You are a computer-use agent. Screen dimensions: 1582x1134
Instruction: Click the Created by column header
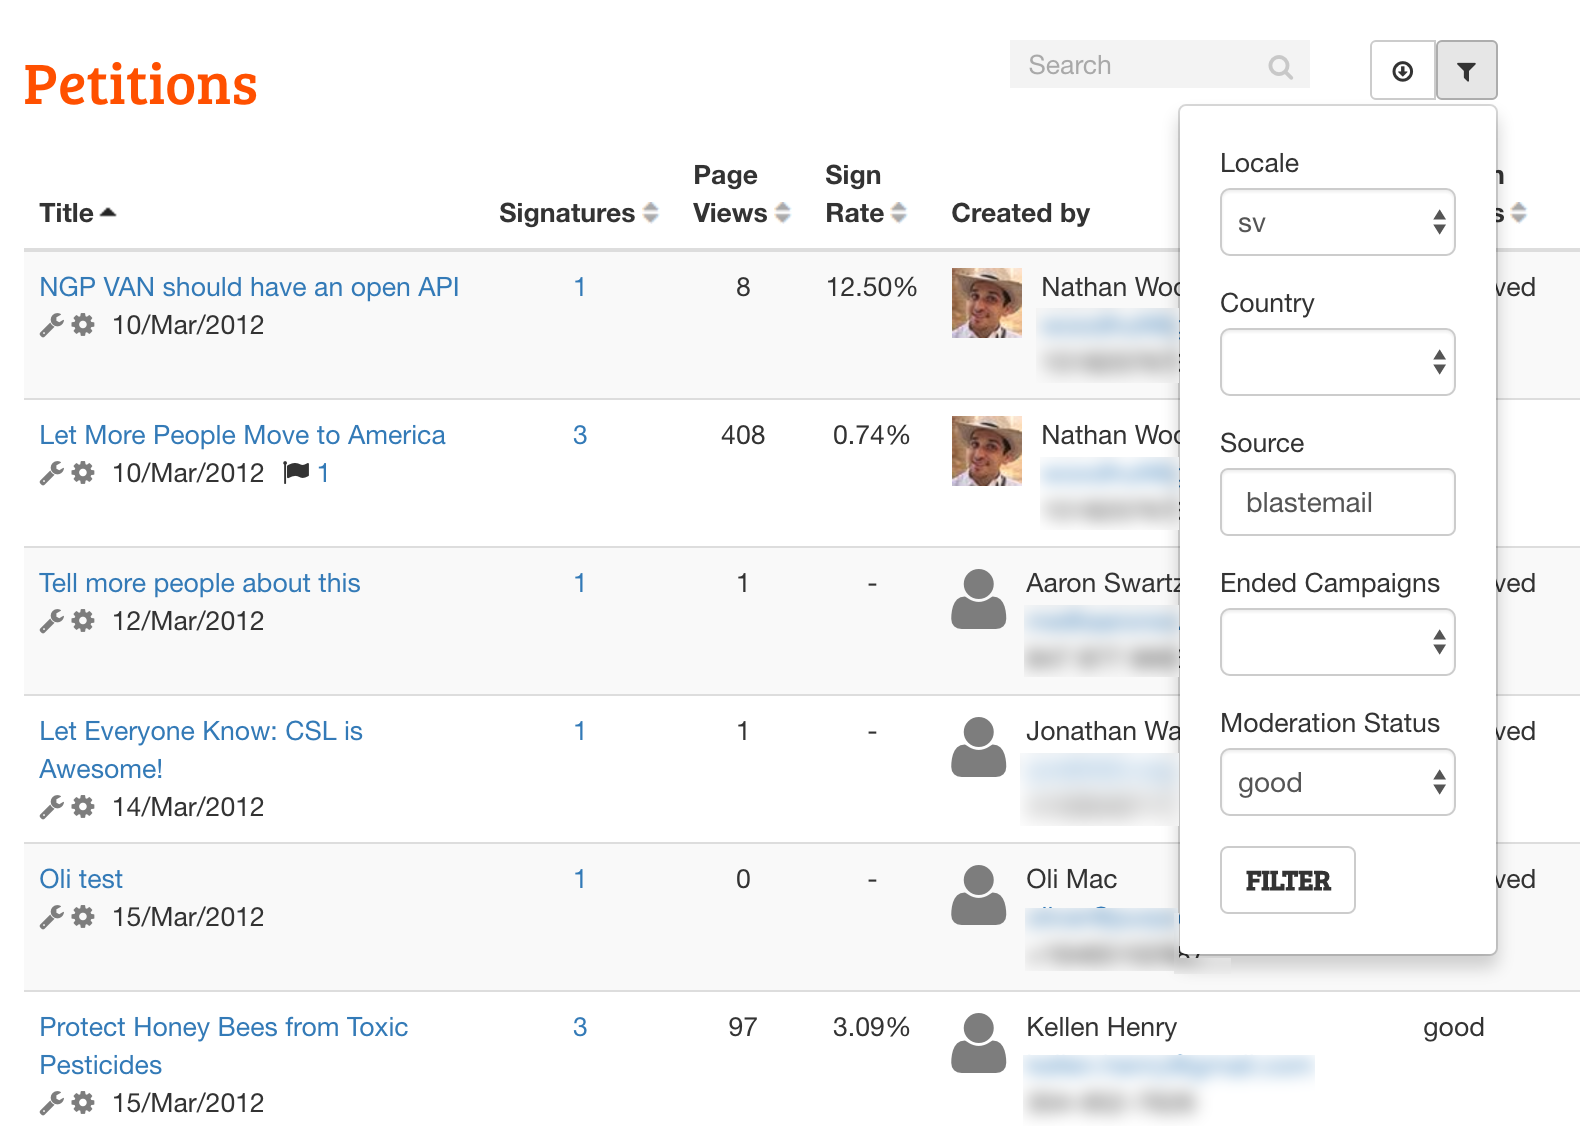(x=1020, y=213)
